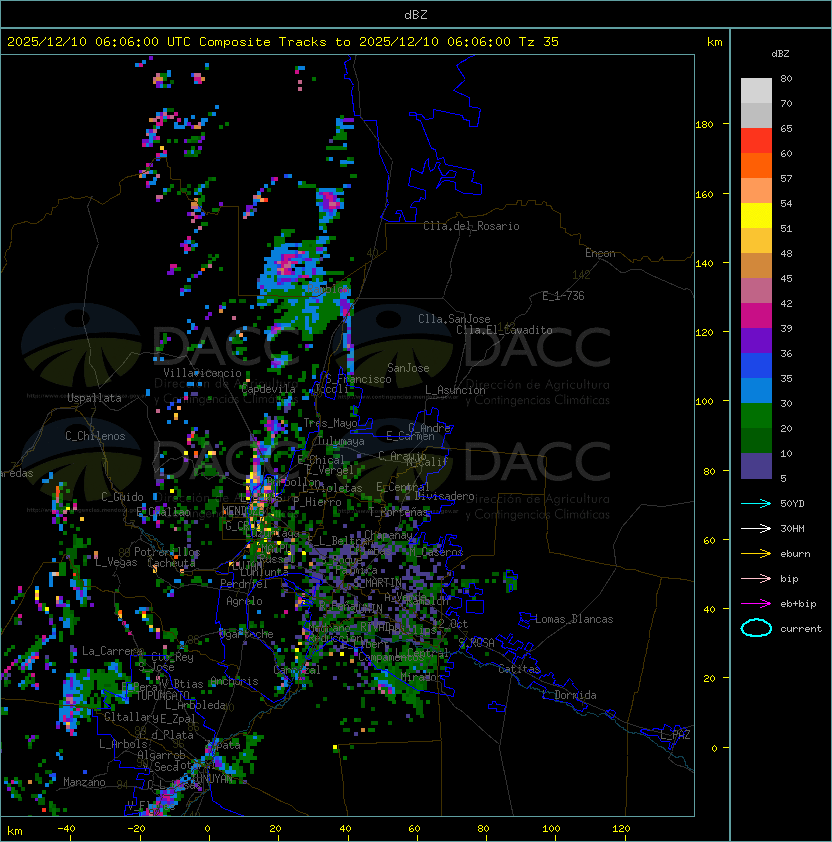Click the 'Catitas' map label
The height and width of the screenshot is (842, 832).
[x=519, y=670]
